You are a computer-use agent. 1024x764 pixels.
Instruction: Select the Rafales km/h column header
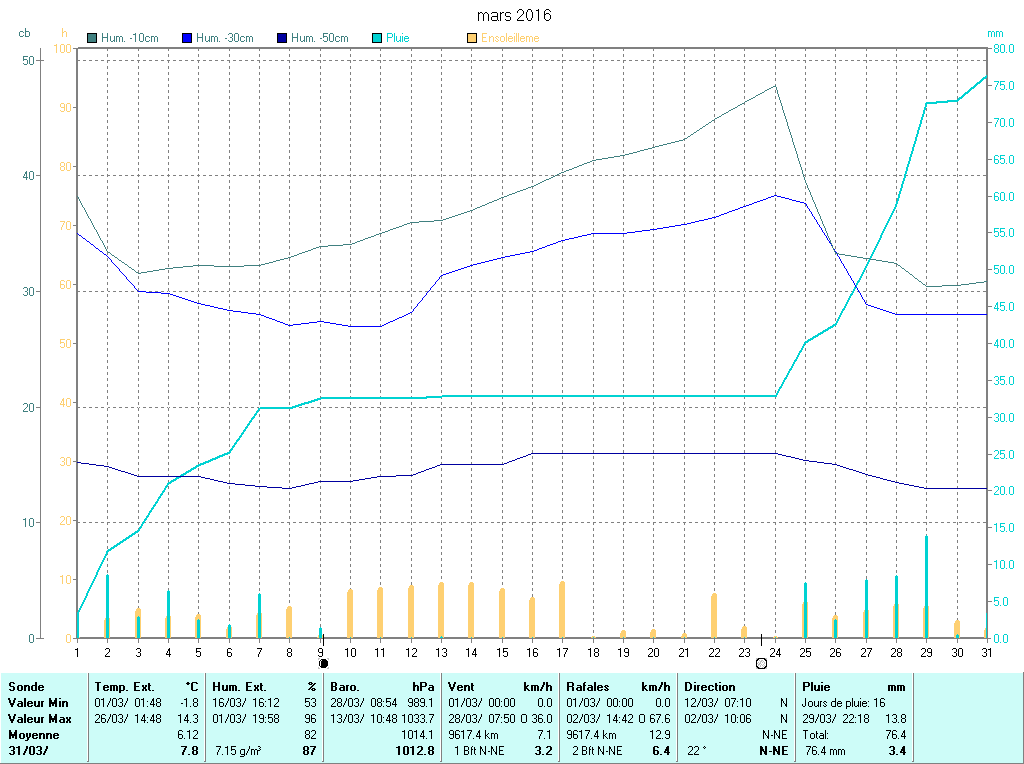click(x=588, y=687)
